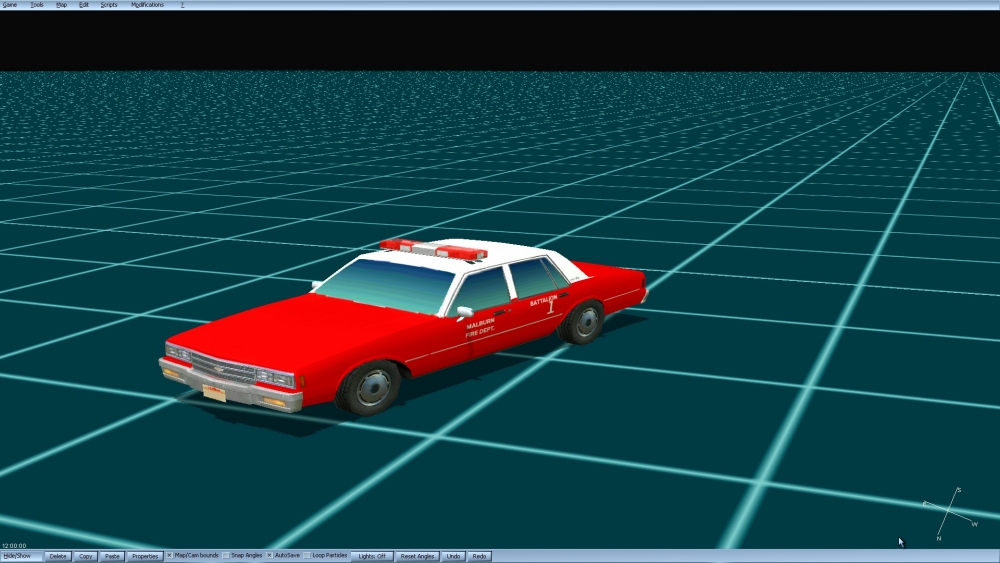Image resolution: width=1000 pixels, height=563 pixels.
Task: Click the Paste button
Action: (112, 556)
